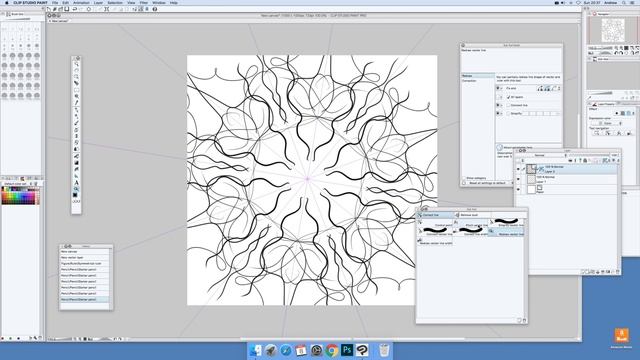
Task: Select the New vector layer history entry
Action: click(x=85, y=258)
